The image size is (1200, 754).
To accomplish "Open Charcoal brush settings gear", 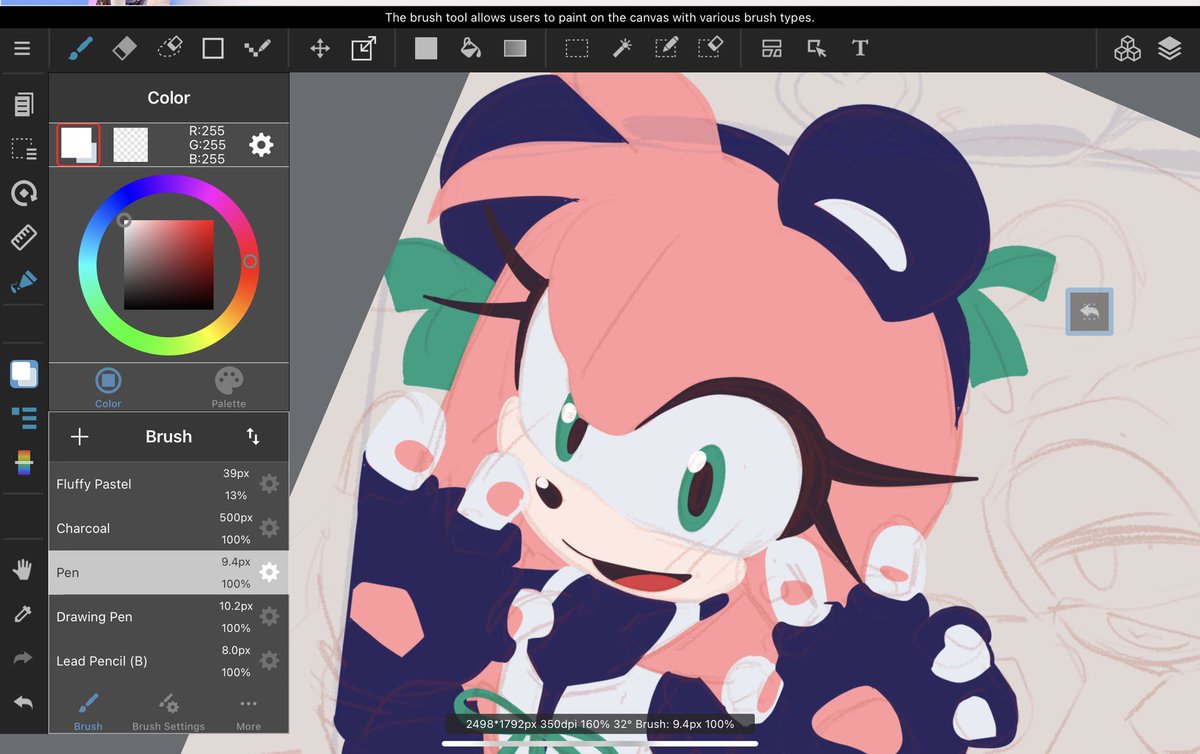I will [269, 528].
